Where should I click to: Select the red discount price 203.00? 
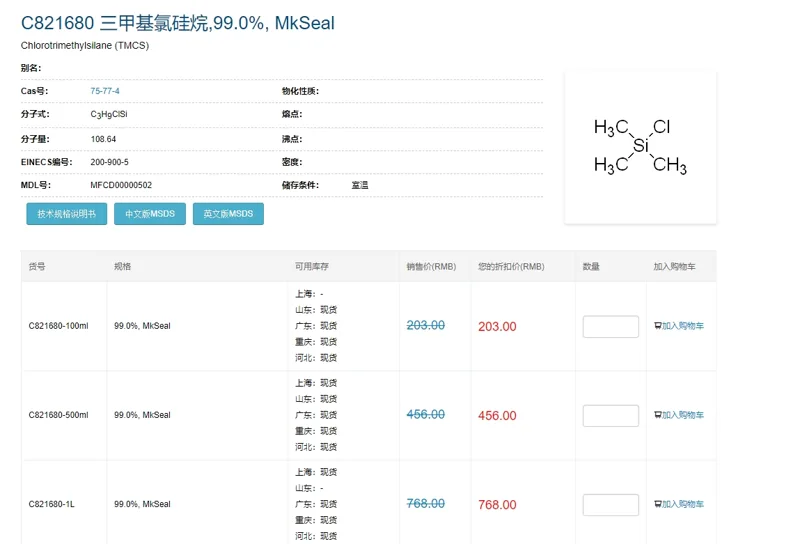pos(497,327)
